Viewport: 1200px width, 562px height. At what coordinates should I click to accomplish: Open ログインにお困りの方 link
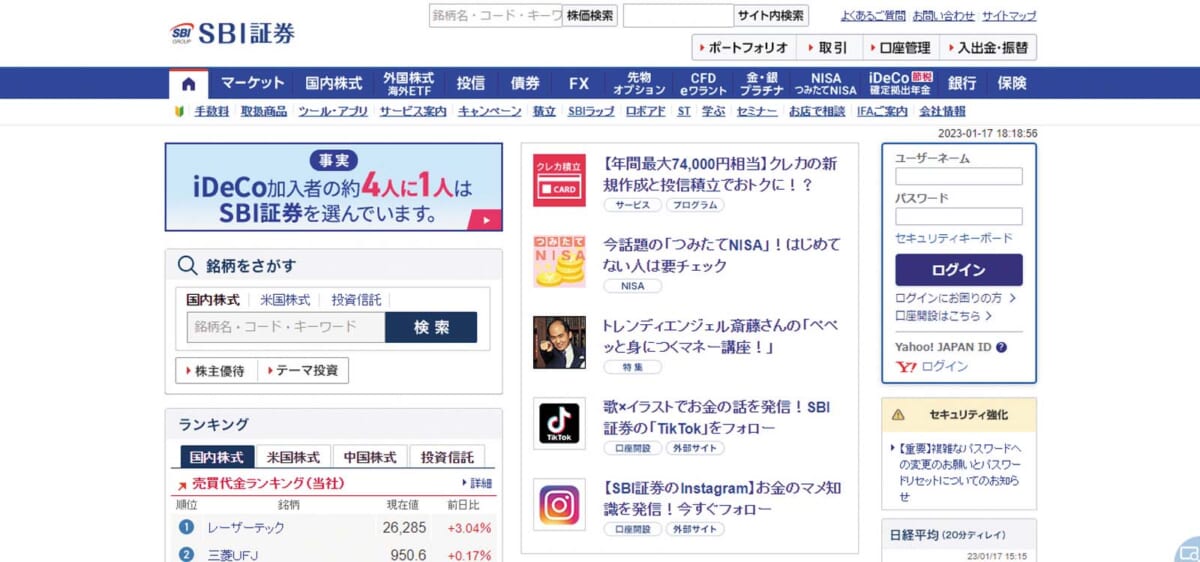click(955, 298)
